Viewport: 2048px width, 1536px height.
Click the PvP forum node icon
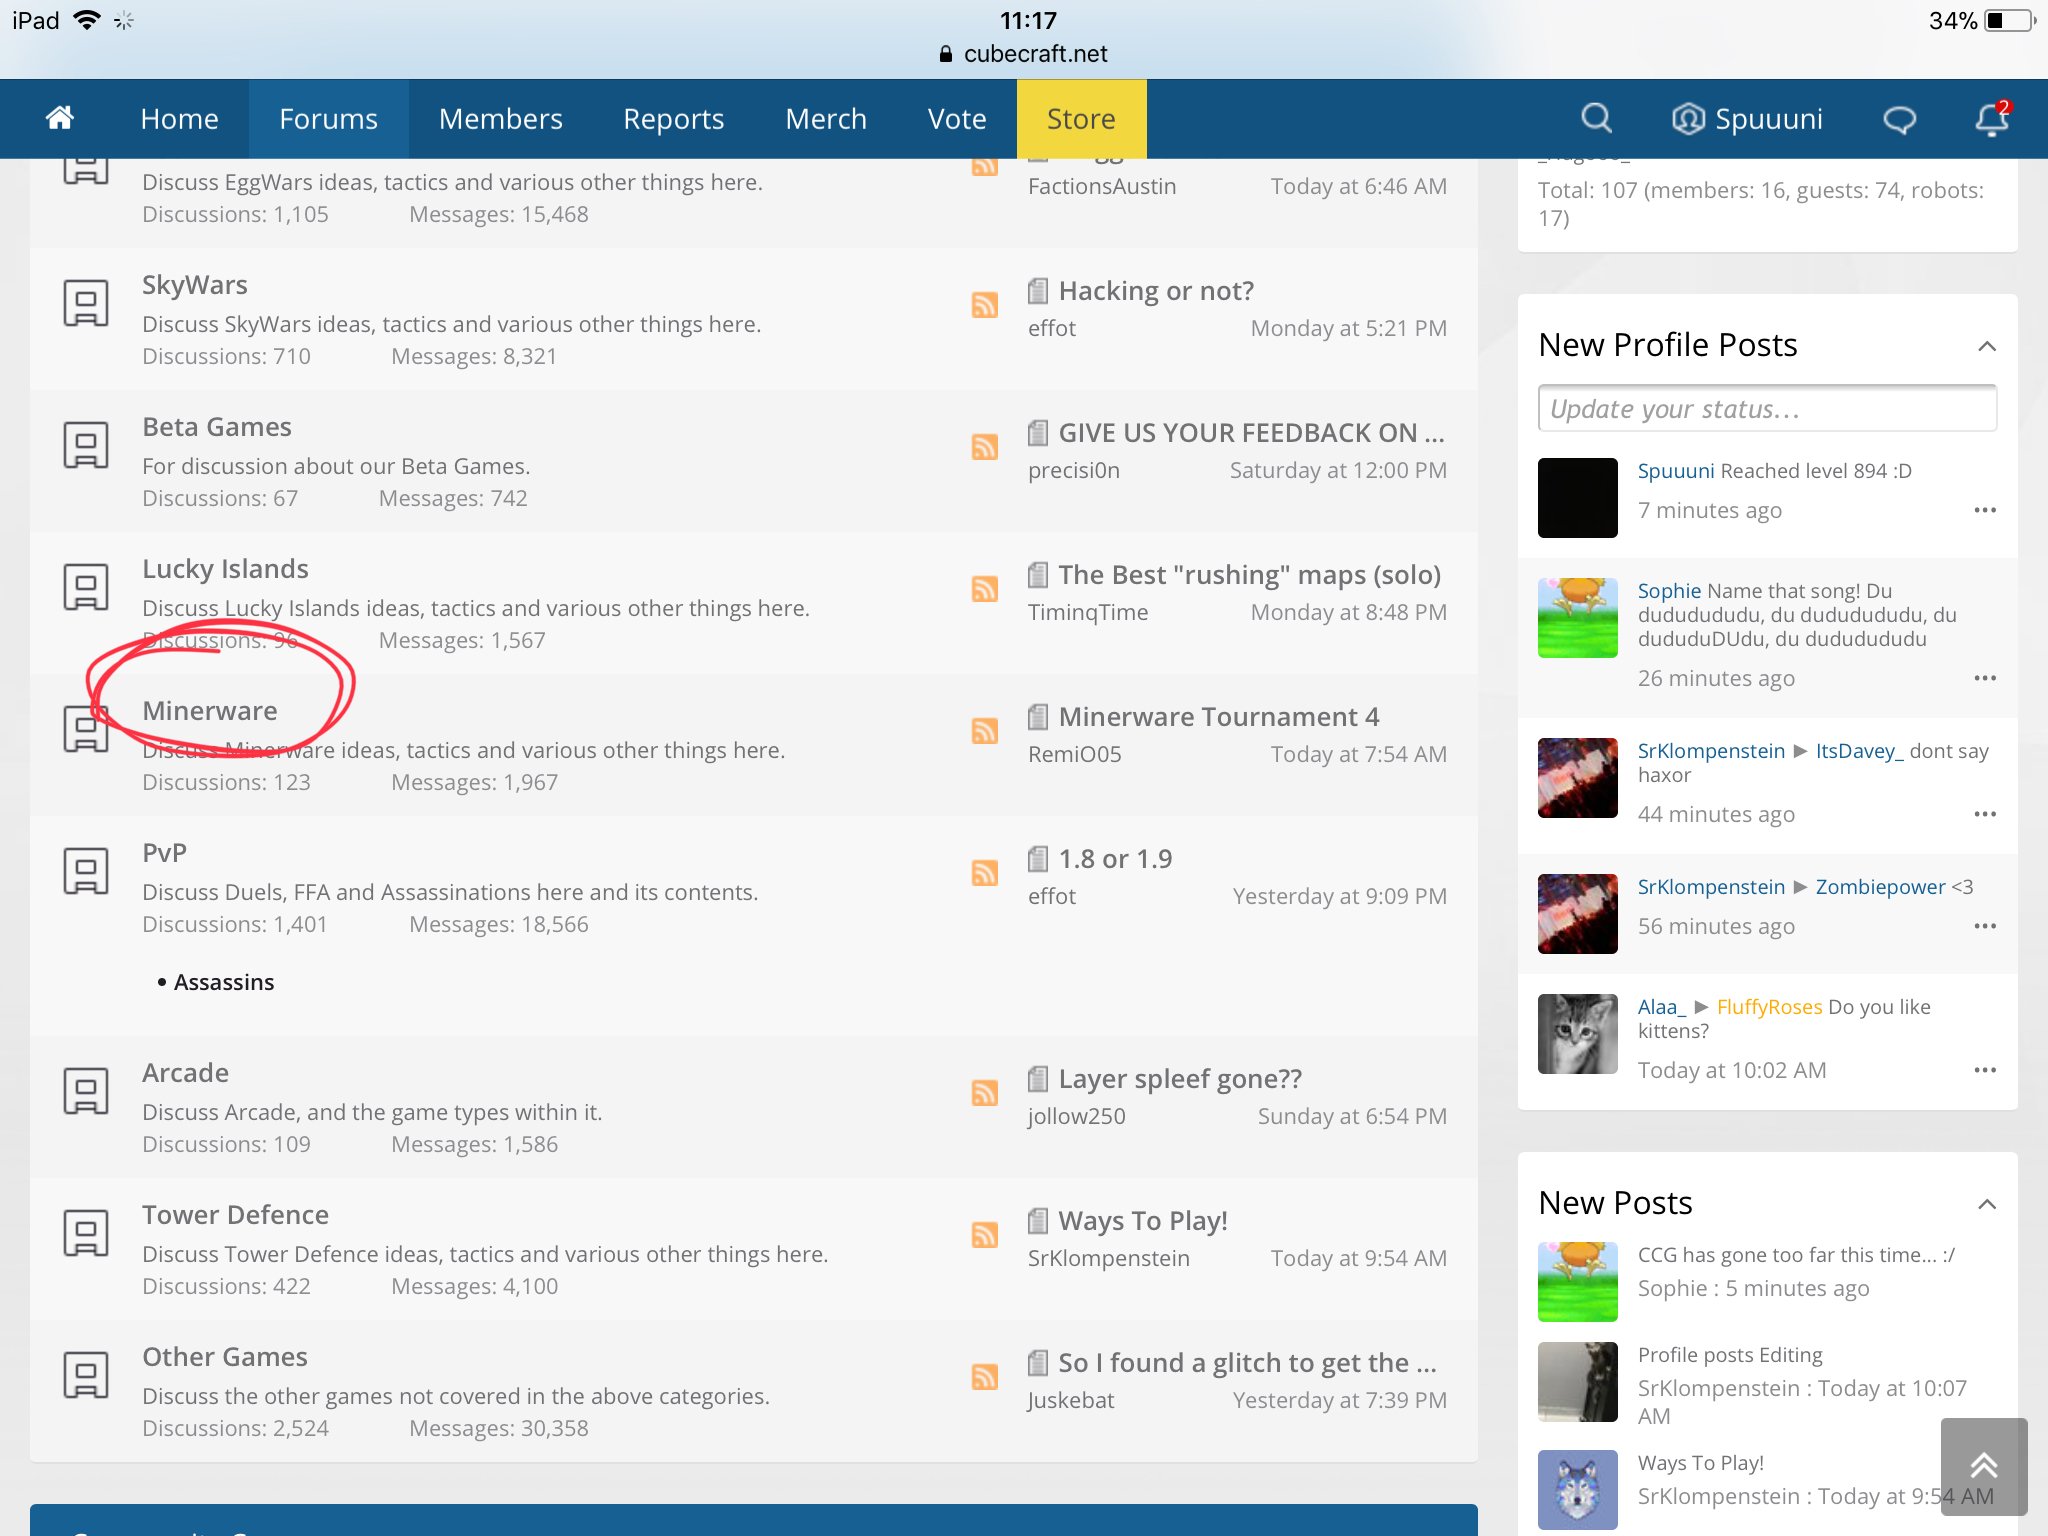[x=86, y=872]
